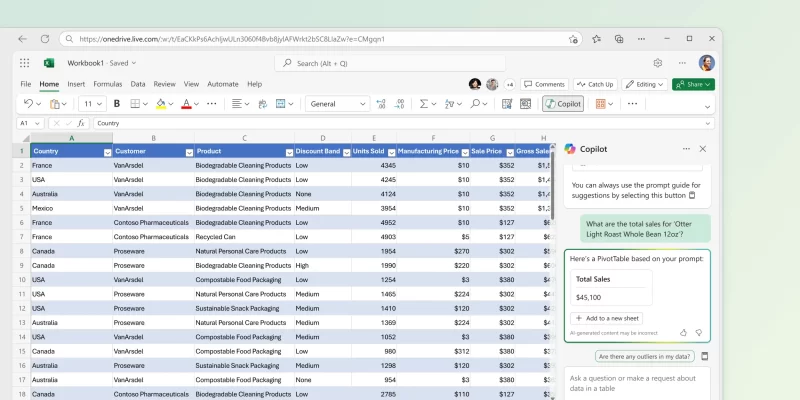The width and height of the screenshot is (800, 400).
Task: Click the Copilot ribbon button
Action: point(563,104)
